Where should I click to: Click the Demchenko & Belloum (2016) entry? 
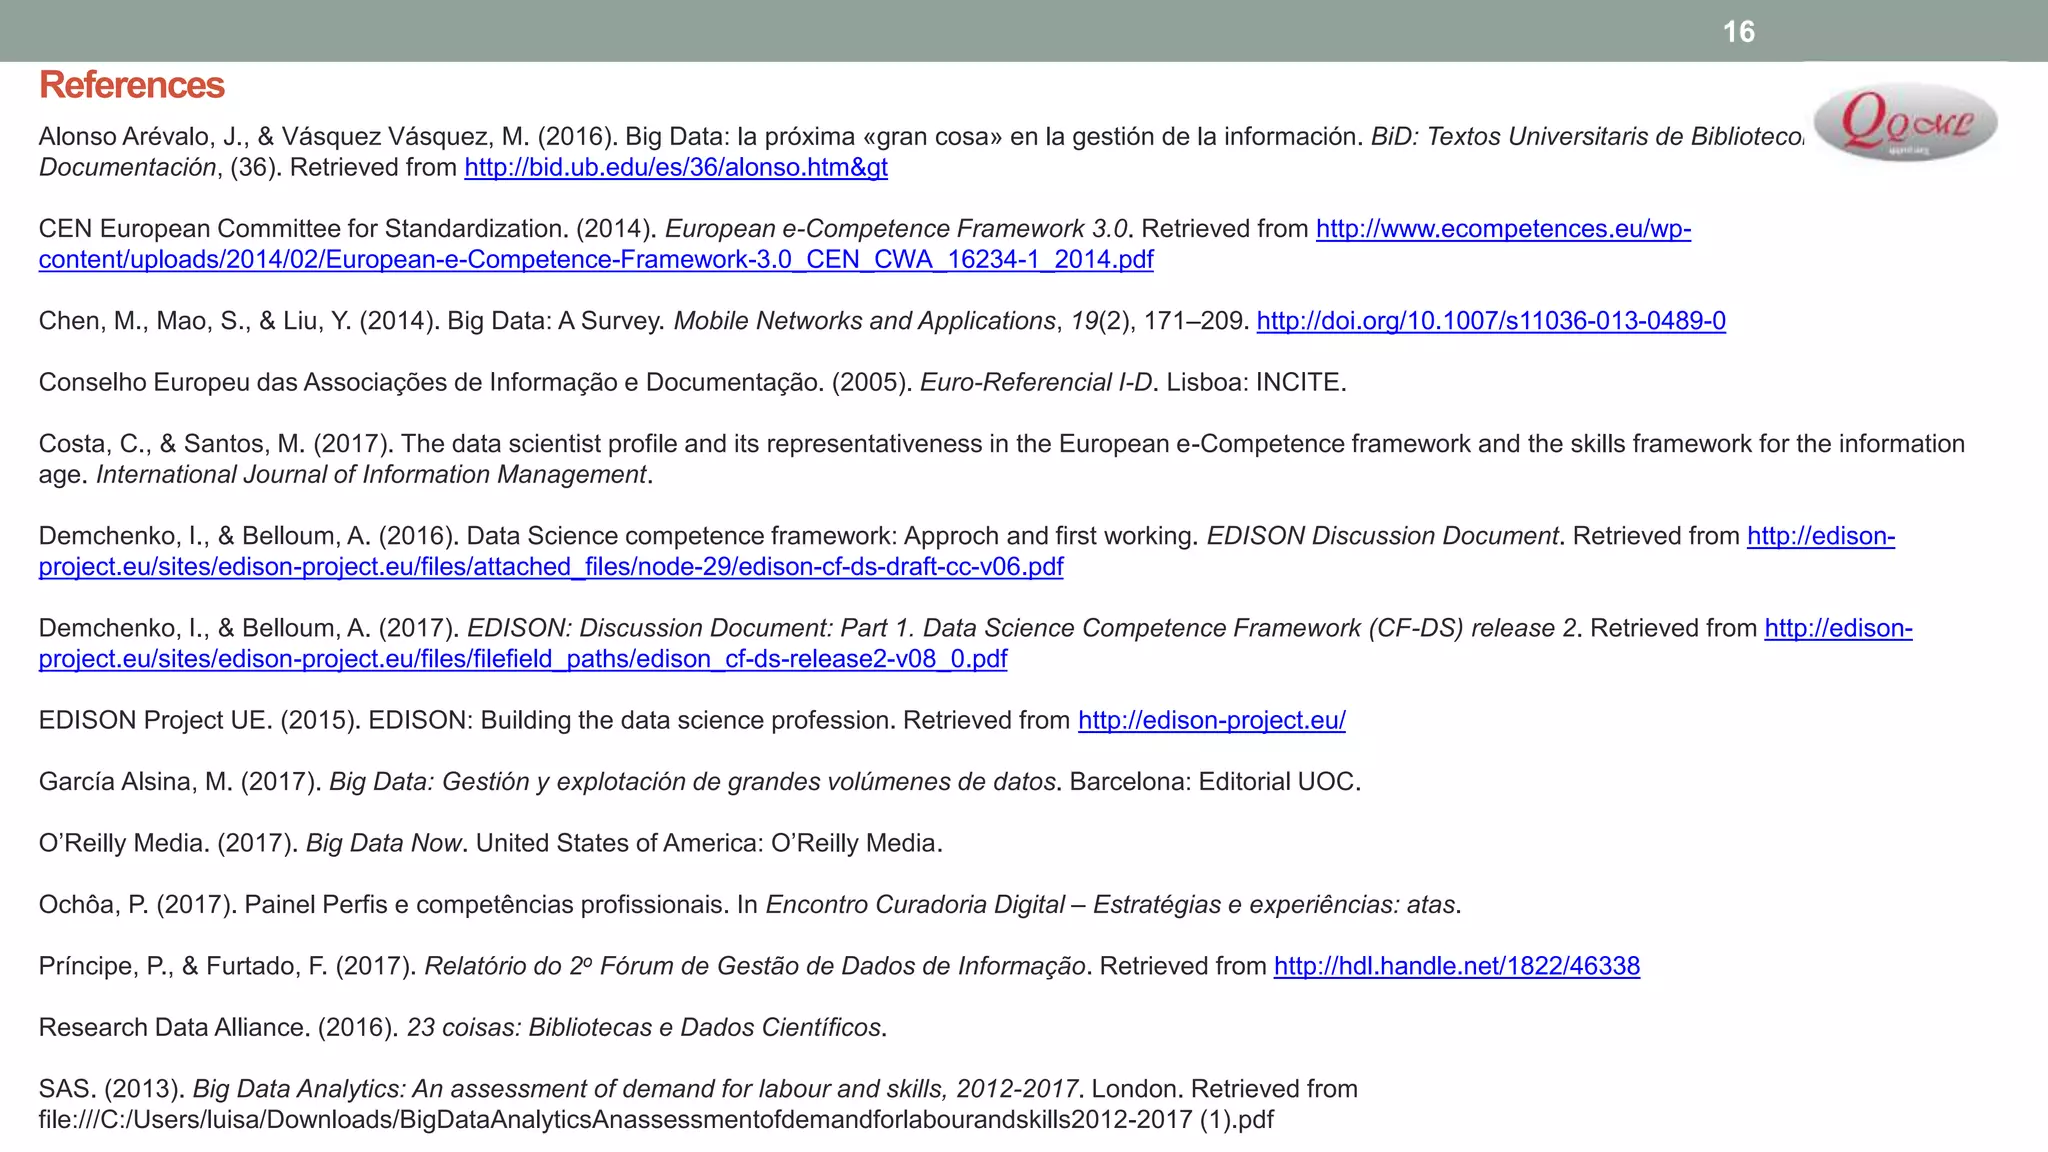(x=967, y=551)
